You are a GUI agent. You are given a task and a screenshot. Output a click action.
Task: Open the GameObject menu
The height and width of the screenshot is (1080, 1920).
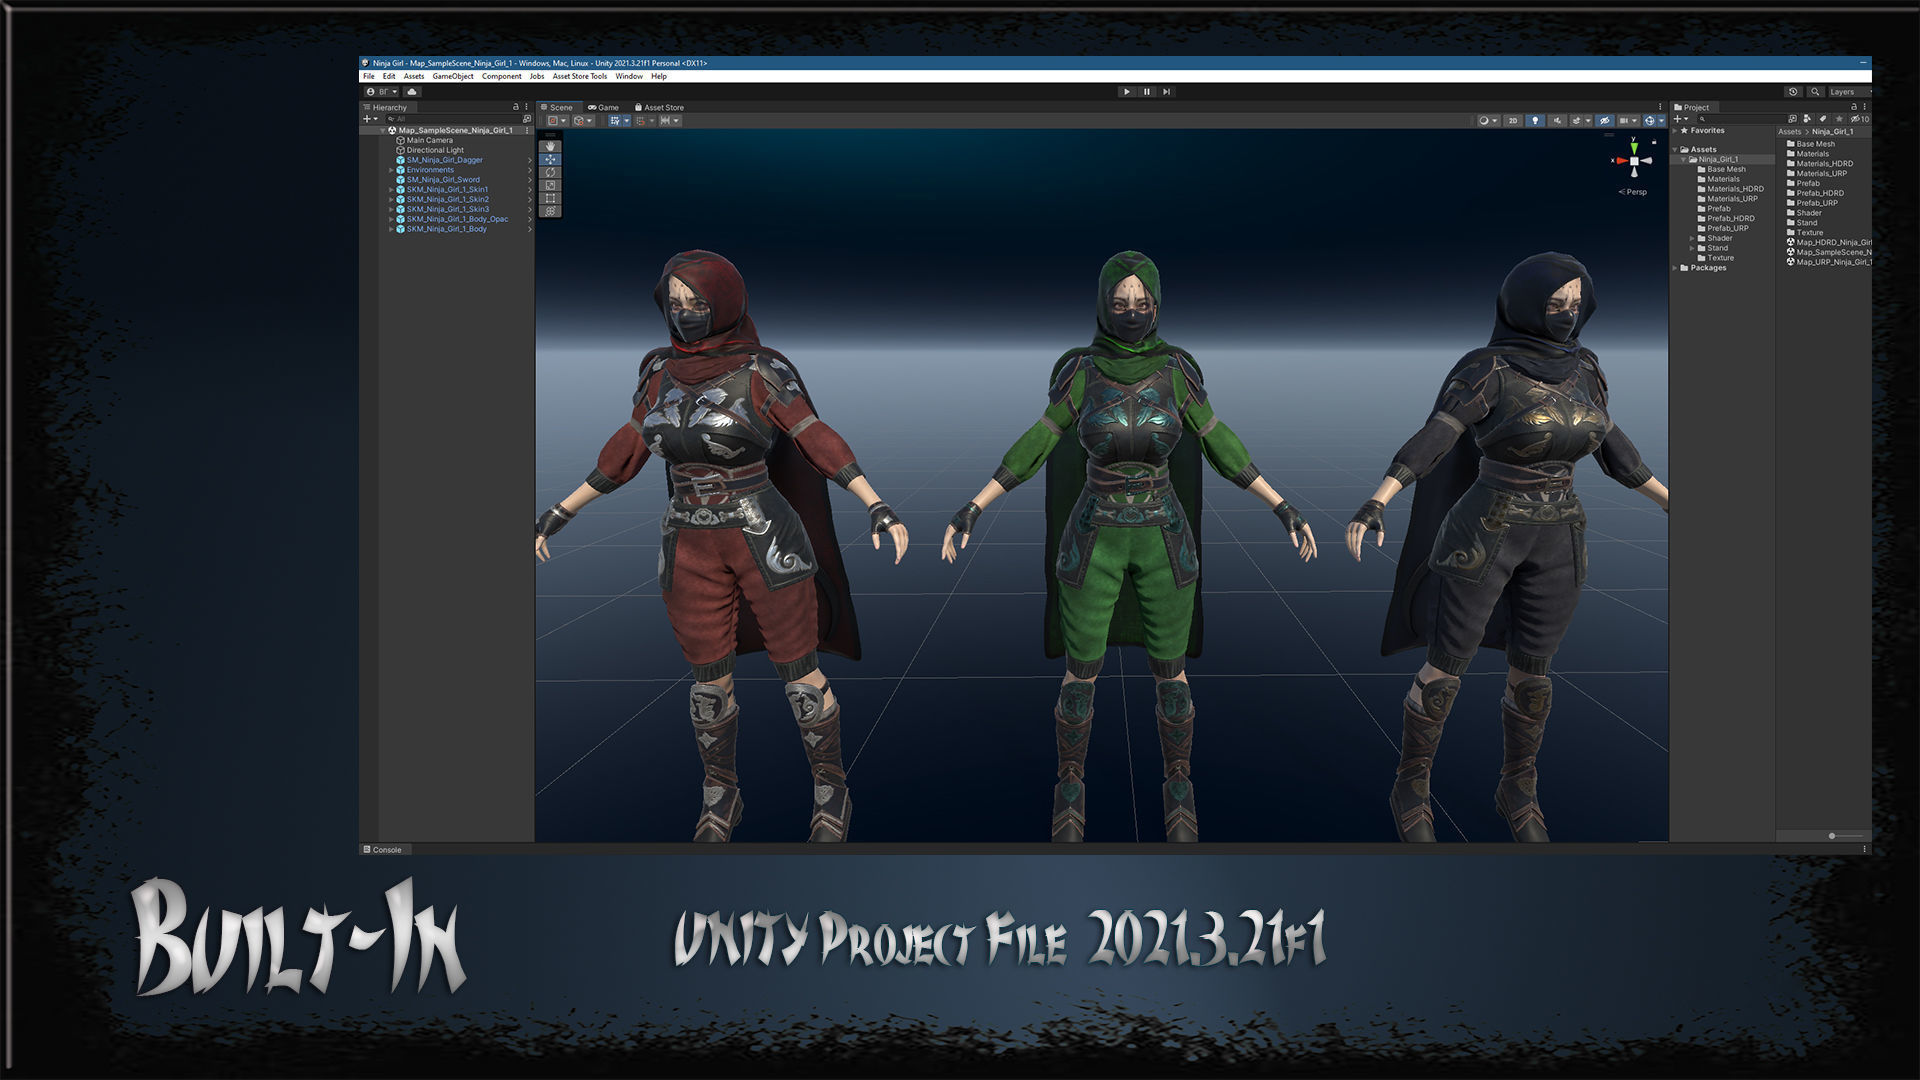[x=453, y=76]
